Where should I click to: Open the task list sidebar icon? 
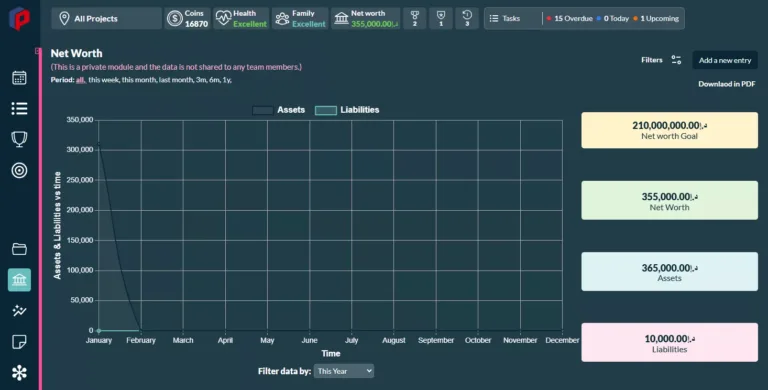[x=19, y=108]
